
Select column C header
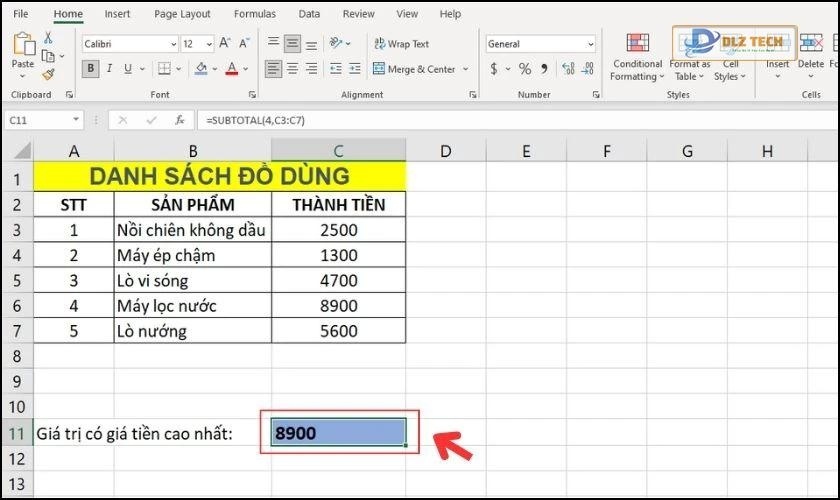pos(338,151)
